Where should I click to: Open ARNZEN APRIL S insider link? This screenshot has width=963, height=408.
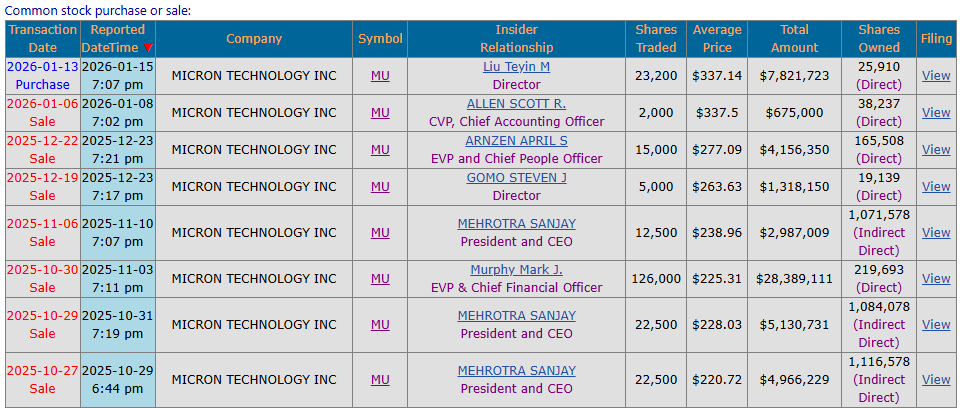coord(517,140)
